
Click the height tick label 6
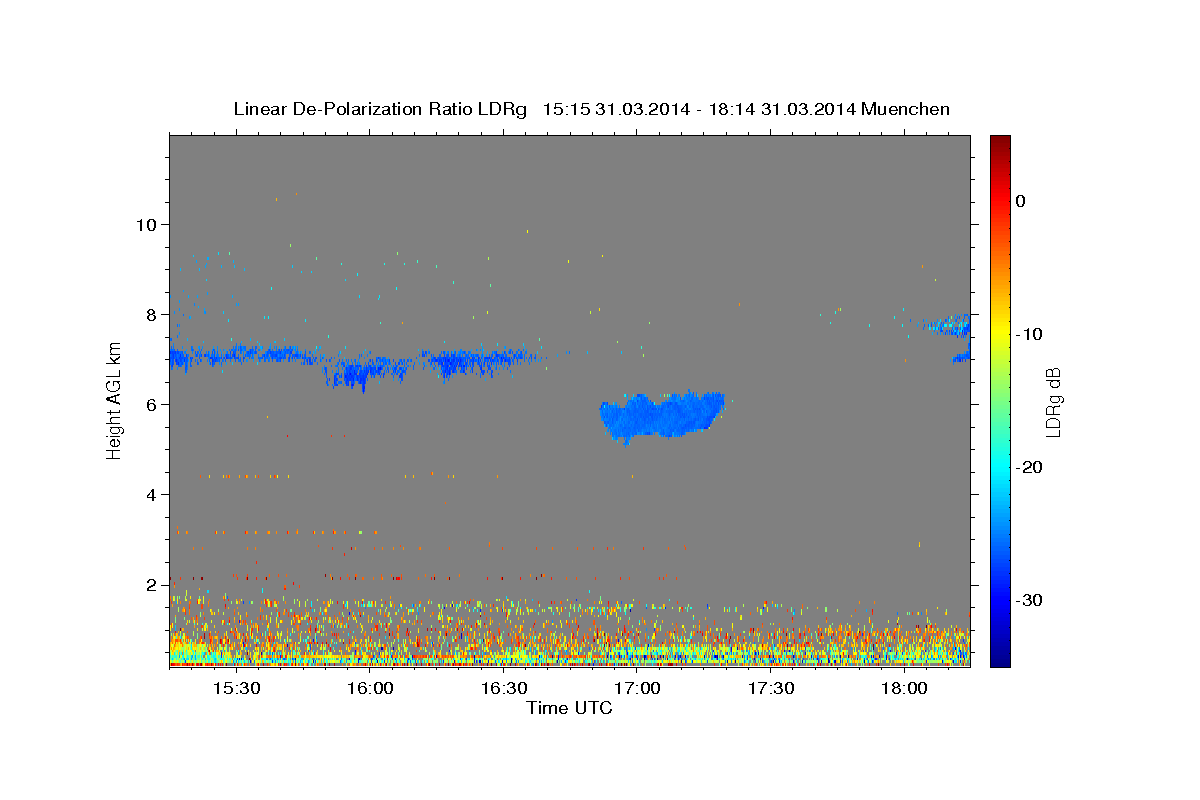tap(149, 404)
